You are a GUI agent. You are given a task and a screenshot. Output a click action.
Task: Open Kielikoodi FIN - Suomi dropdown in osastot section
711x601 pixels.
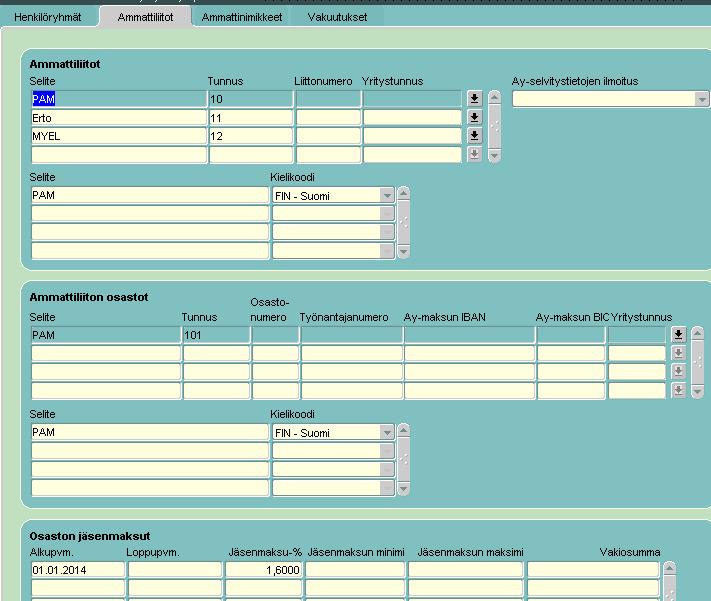coord(387,432)
